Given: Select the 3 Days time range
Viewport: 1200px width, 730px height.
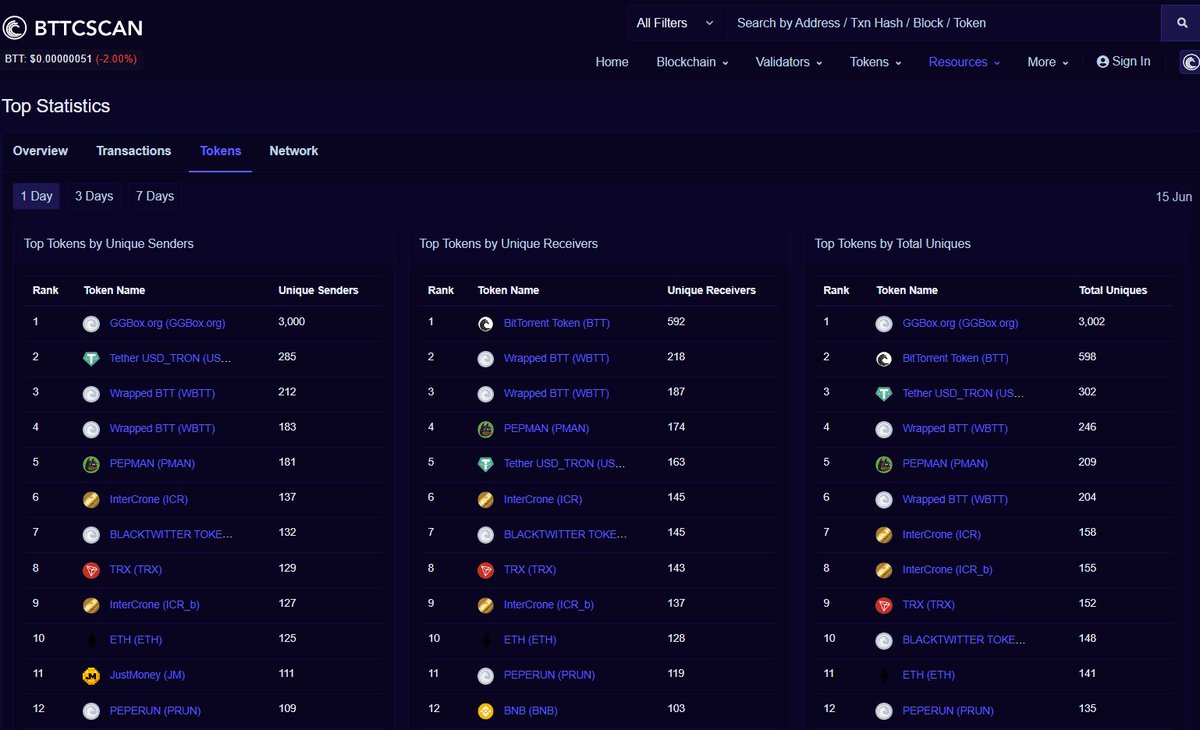Looking at the screenshot, I should (94, 196).
